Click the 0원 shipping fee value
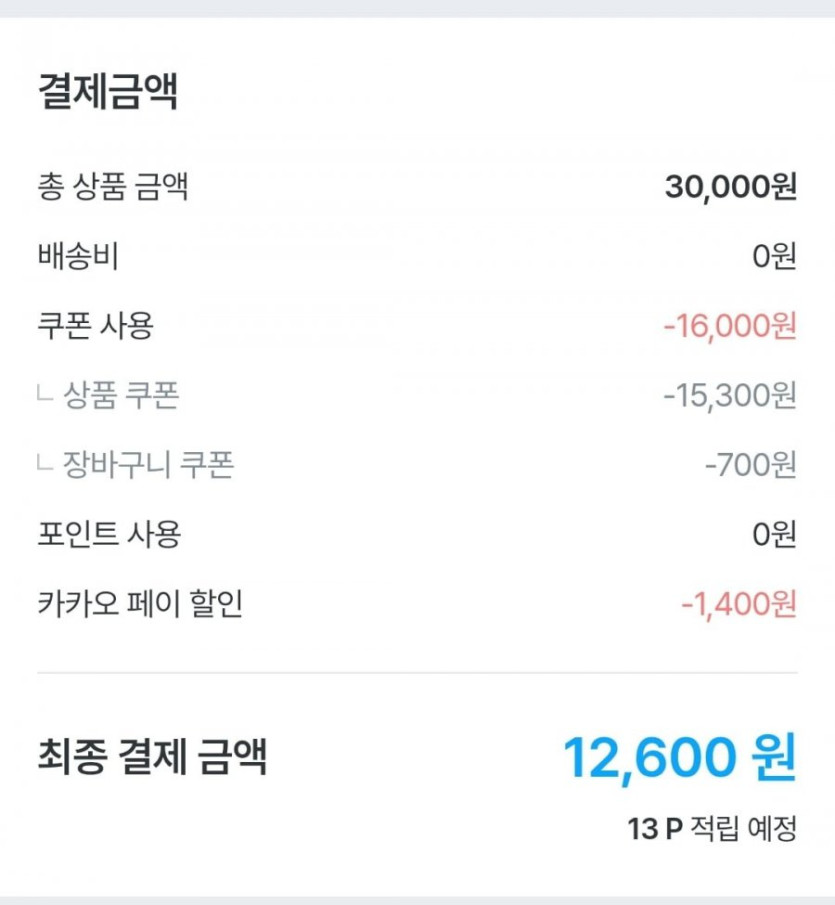 point(774,257)
